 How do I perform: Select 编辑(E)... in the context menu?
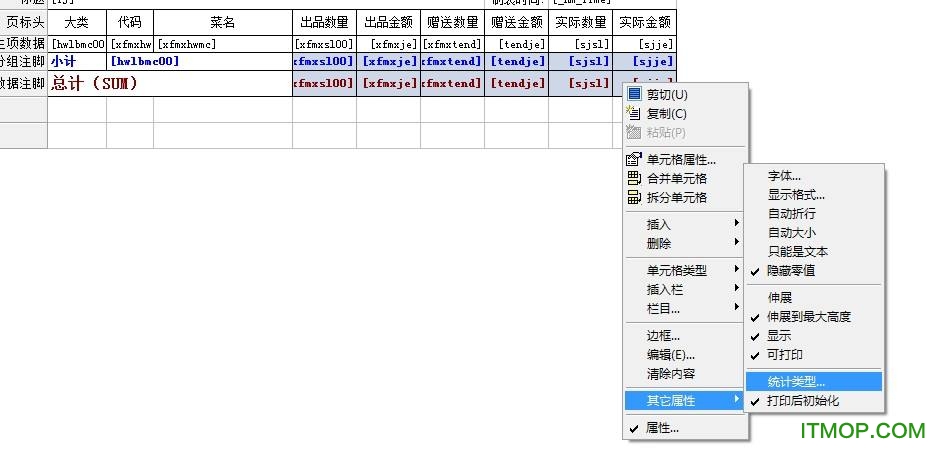(685, 355)
